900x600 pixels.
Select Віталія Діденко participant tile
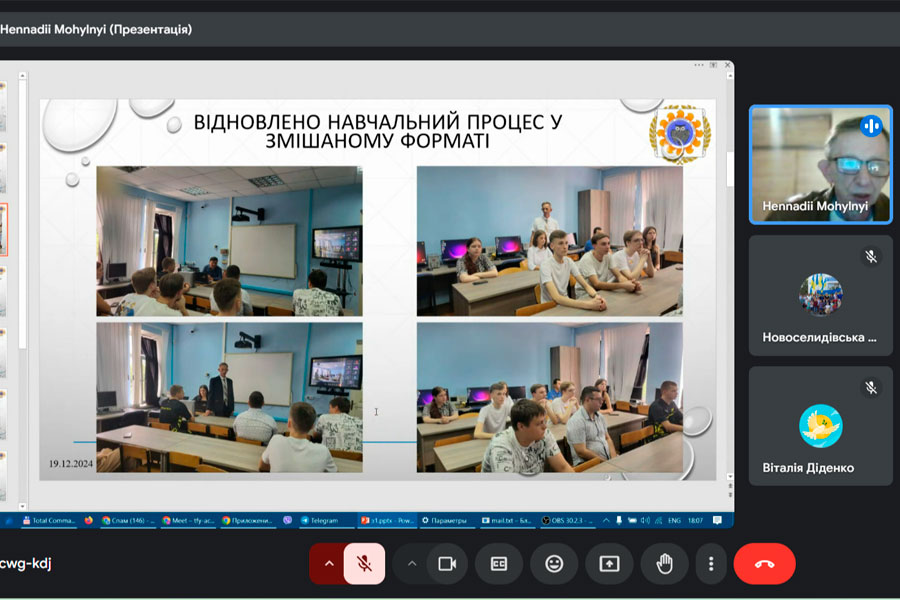point(821,426)
